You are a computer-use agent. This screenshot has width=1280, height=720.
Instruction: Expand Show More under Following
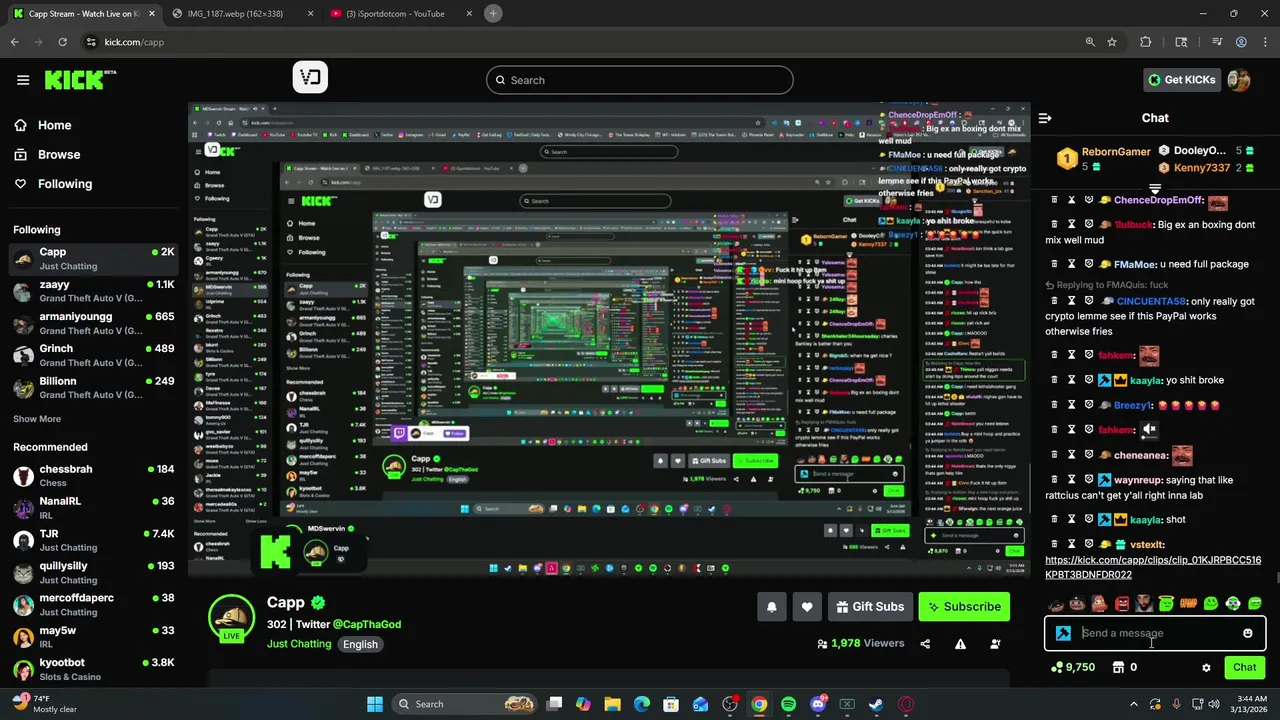pyautogui.click(x=37, y=419)
